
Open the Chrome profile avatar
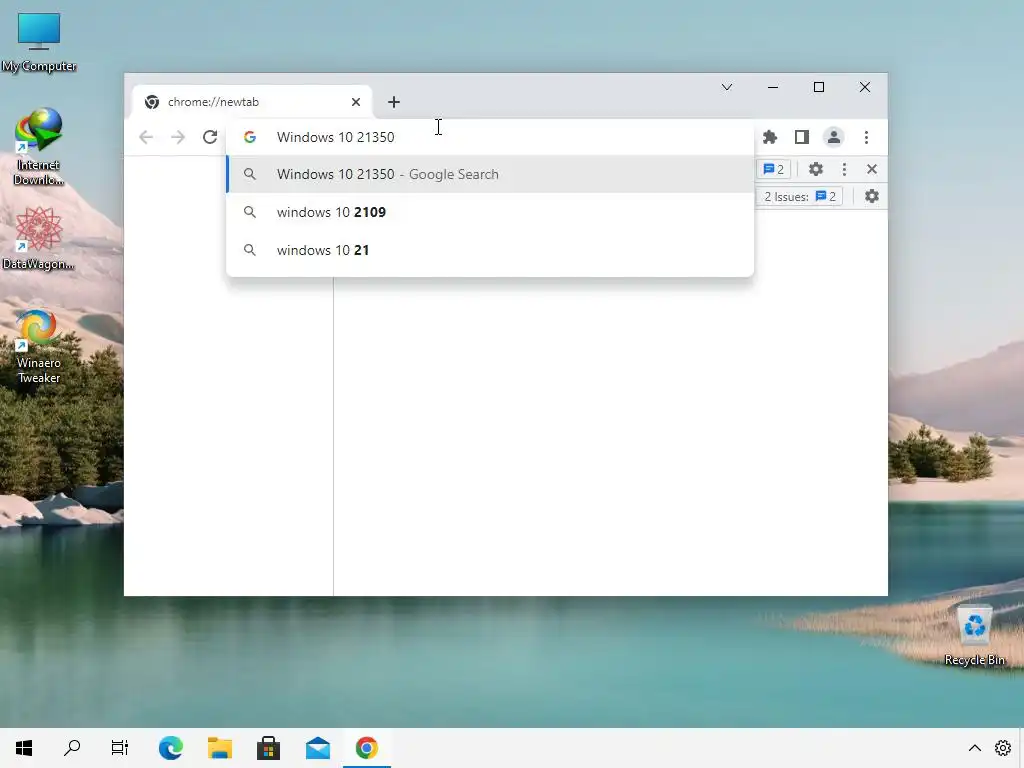(x=834, y=137)
